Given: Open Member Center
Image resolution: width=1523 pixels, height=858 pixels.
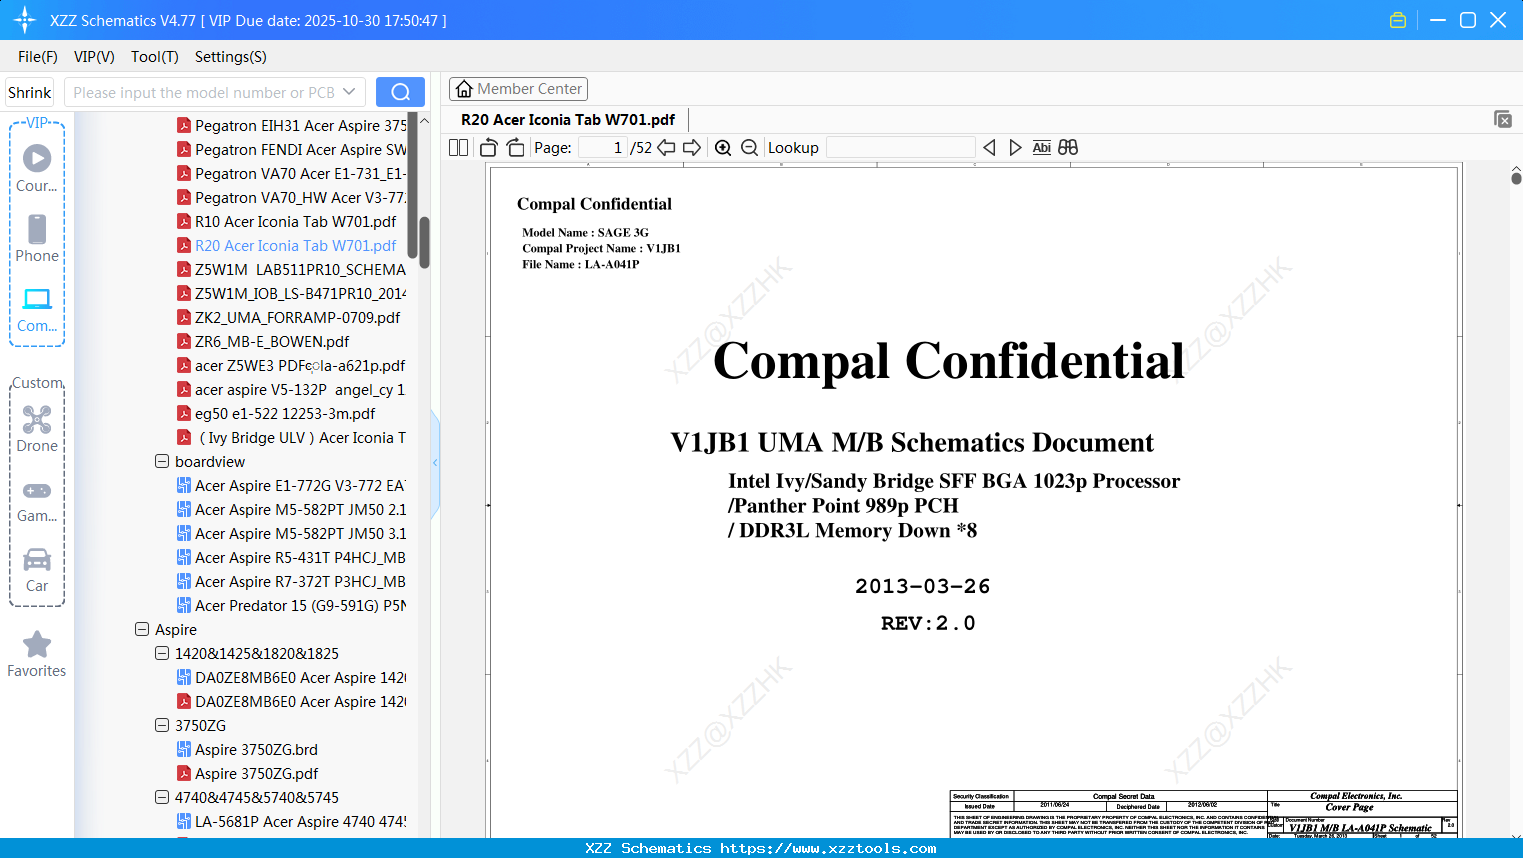Looking at the screenshot, I should pyautogui.click(x=518, y=89).
